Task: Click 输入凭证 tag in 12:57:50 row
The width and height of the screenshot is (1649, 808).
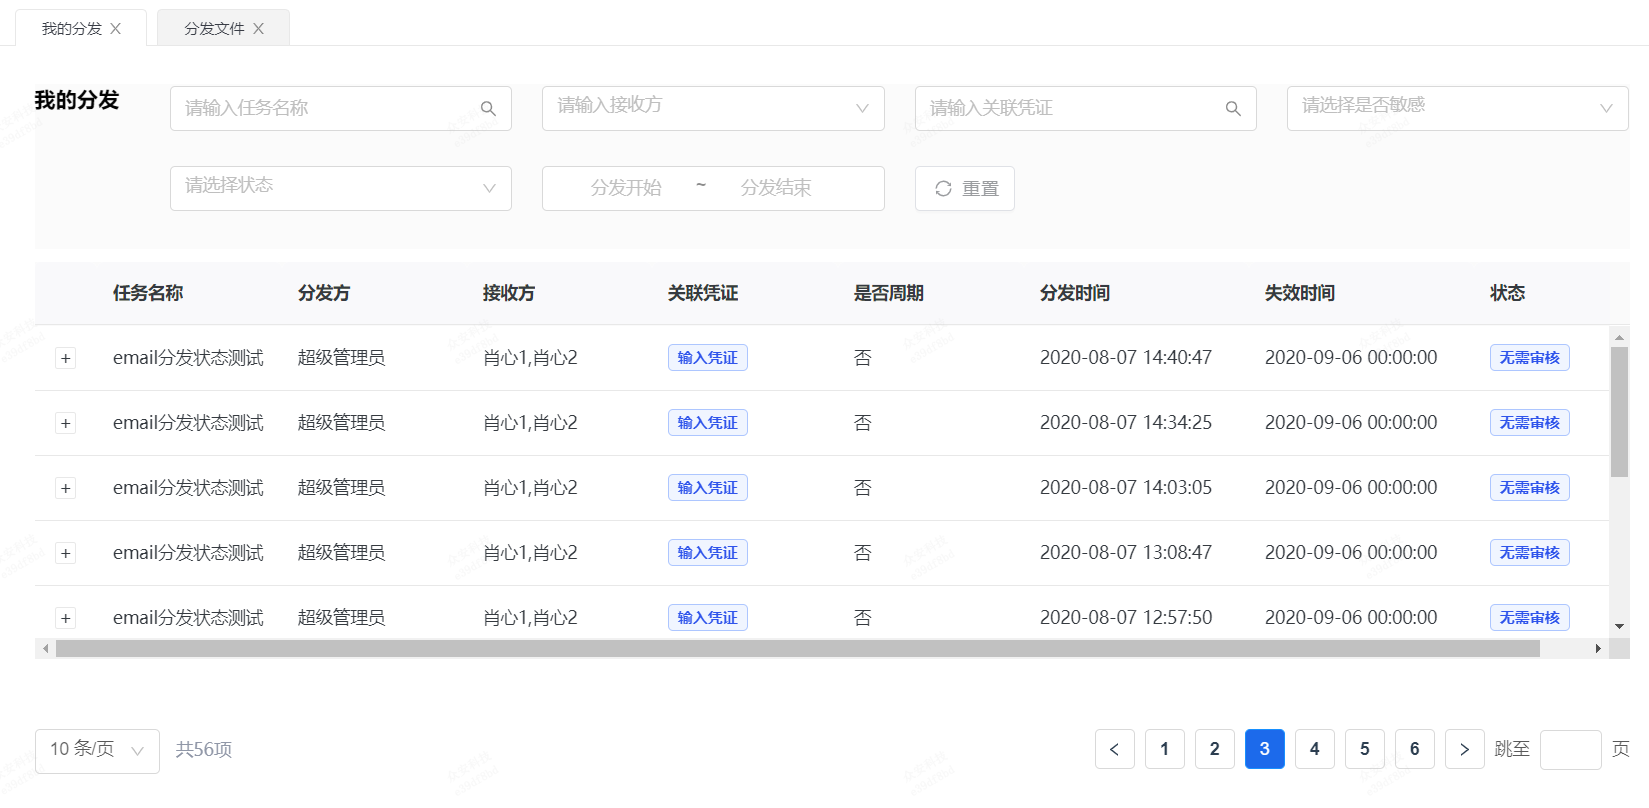Action: point(708,618)
